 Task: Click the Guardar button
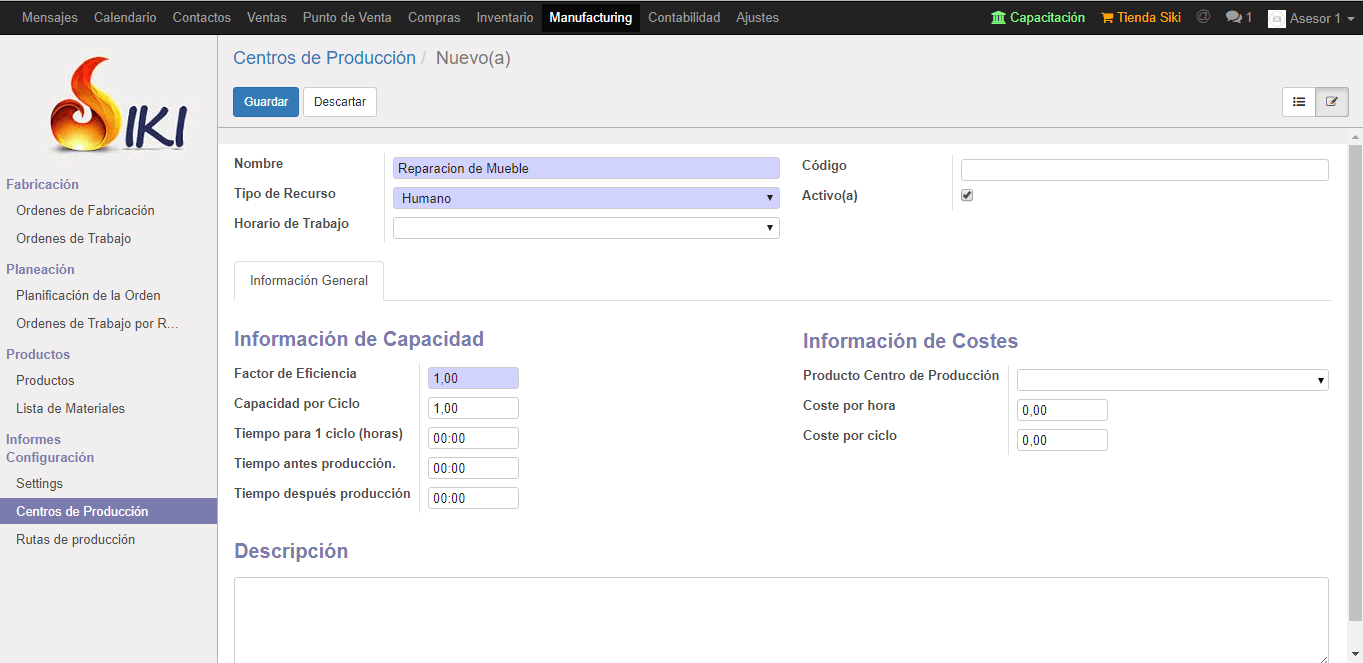pyautogui.click(x=266, y=102)
